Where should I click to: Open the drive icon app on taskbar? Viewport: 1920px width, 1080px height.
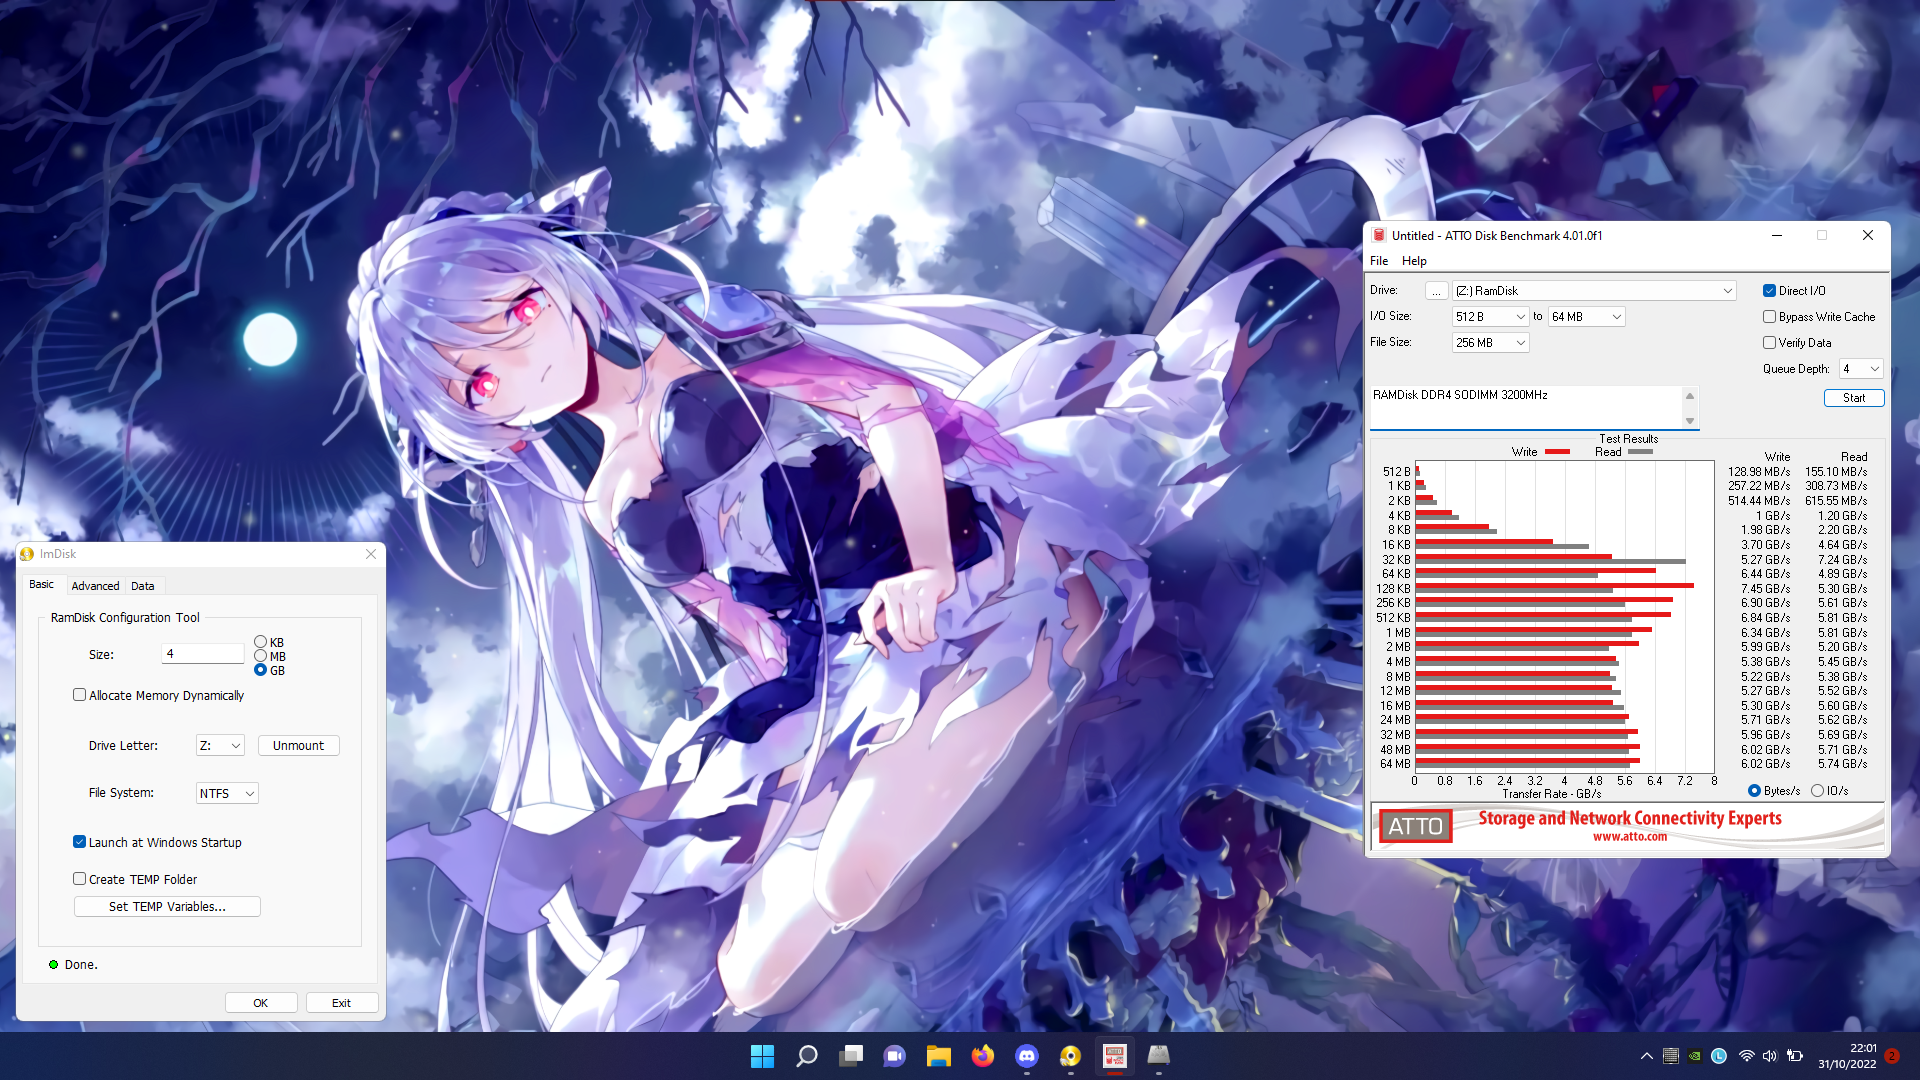1159,1056
